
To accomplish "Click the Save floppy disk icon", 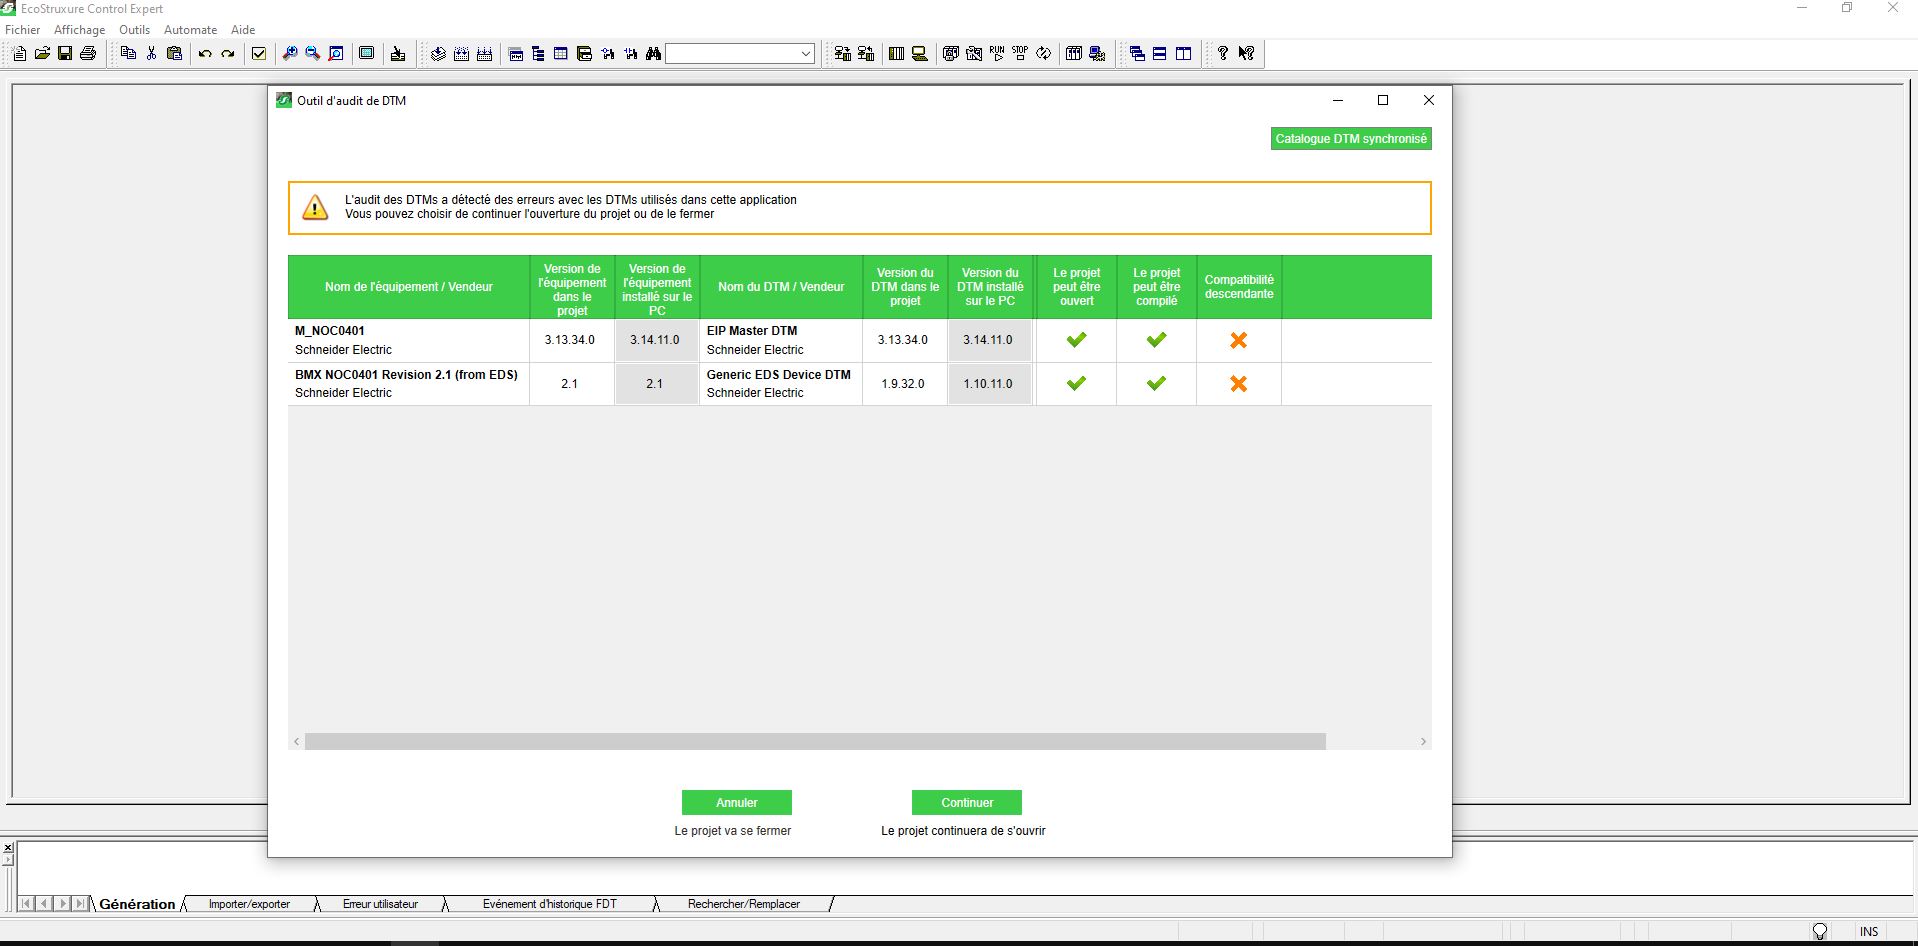I will (x=65, y=54).
